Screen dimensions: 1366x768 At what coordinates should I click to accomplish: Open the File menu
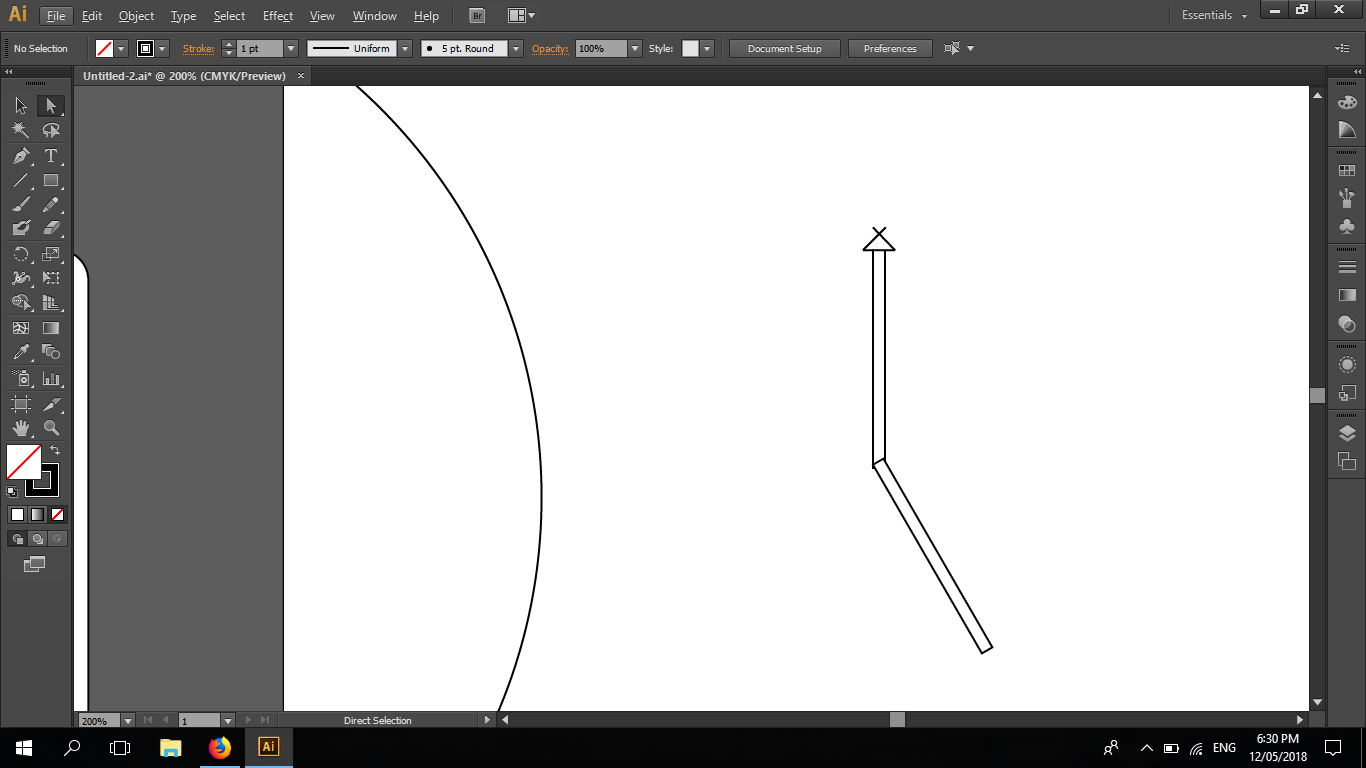pyautogui.click(x=56, y=16)
